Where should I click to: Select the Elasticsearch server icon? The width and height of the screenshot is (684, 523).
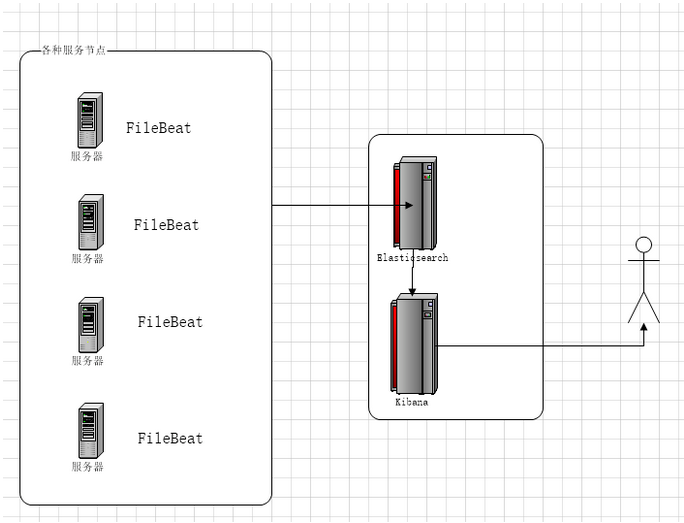[x=415, y=203]
